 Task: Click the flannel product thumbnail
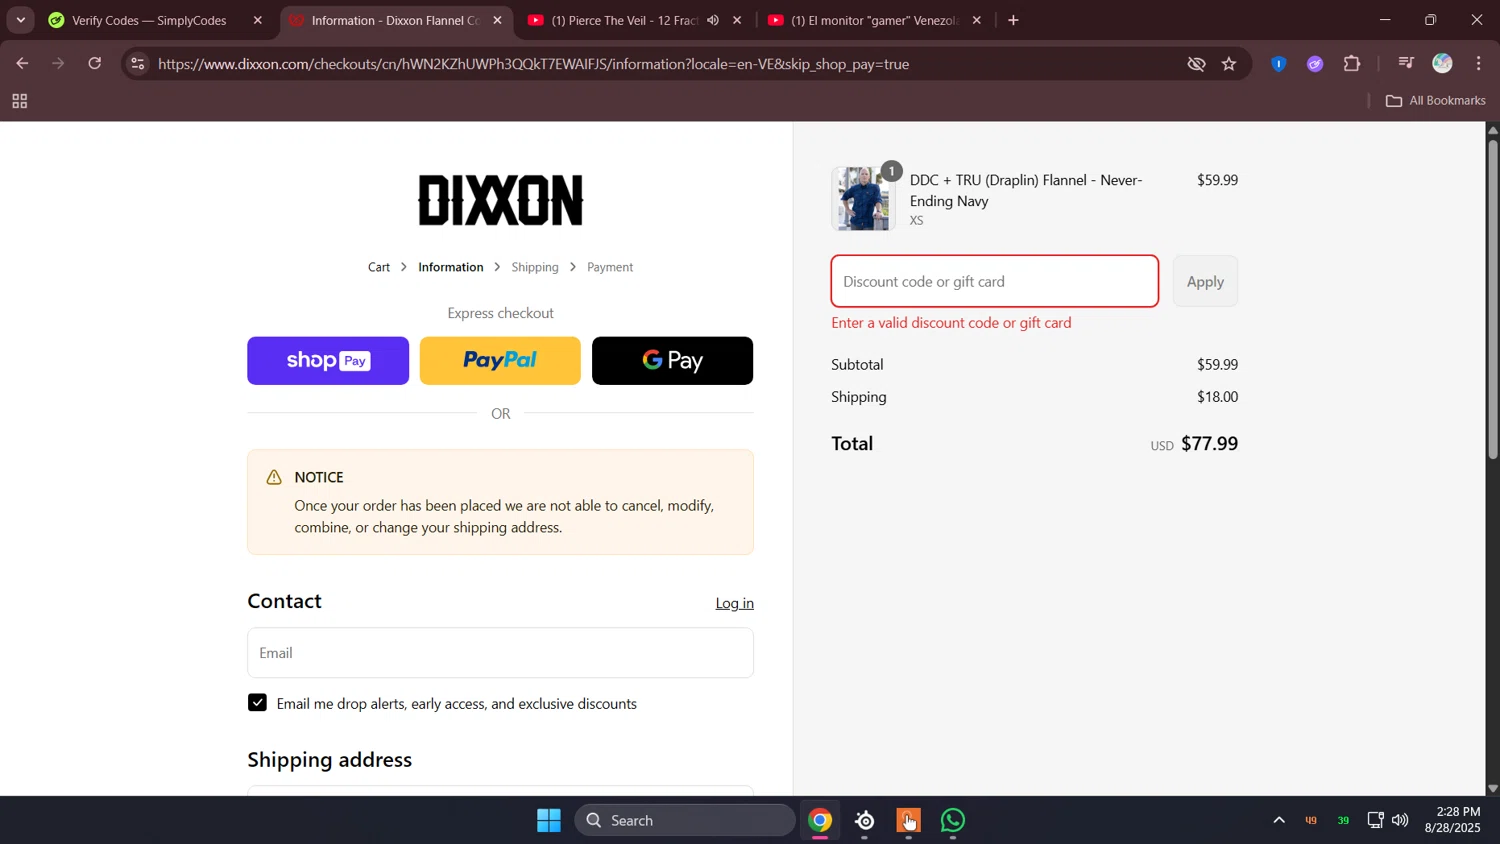coord(862,199)
